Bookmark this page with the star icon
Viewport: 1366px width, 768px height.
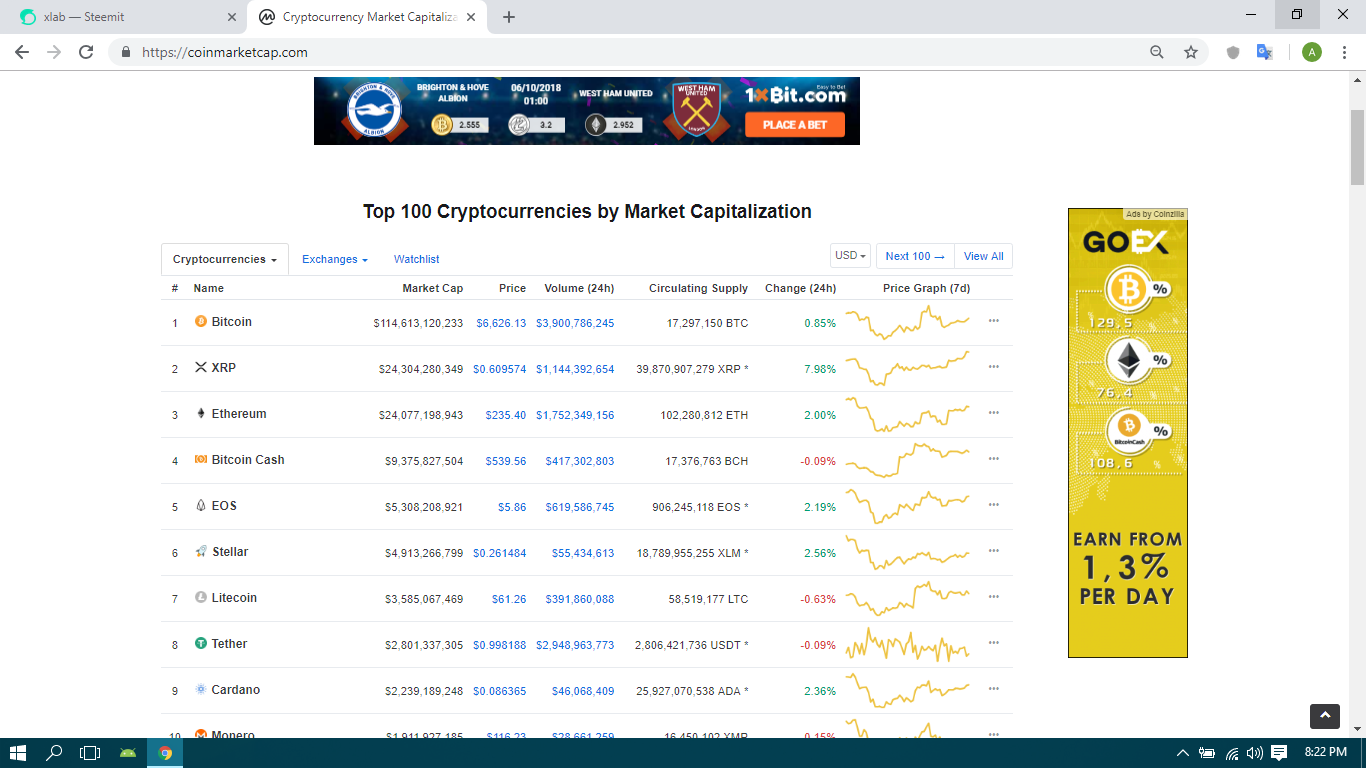(1191, 52)
